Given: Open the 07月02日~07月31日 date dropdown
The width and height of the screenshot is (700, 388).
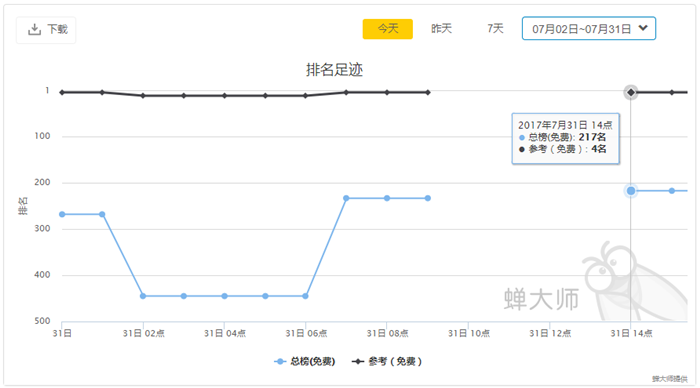Looking at the screenshot, I should [x=588, y=29].
